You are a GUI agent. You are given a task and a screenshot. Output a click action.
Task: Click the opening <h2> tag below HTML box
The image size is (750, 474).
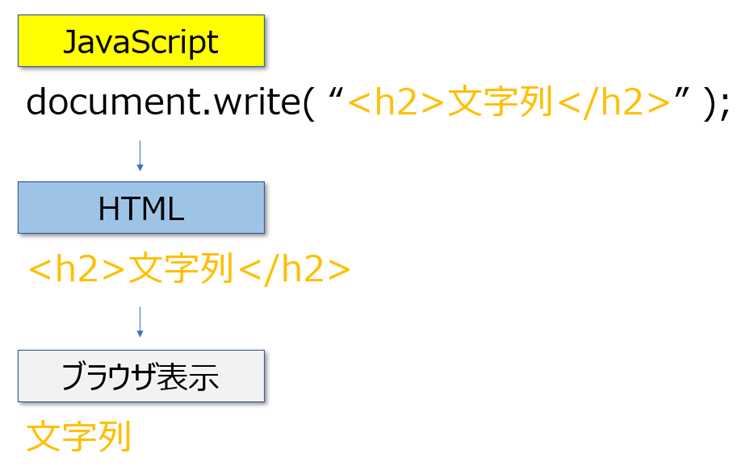coord(77,270)
